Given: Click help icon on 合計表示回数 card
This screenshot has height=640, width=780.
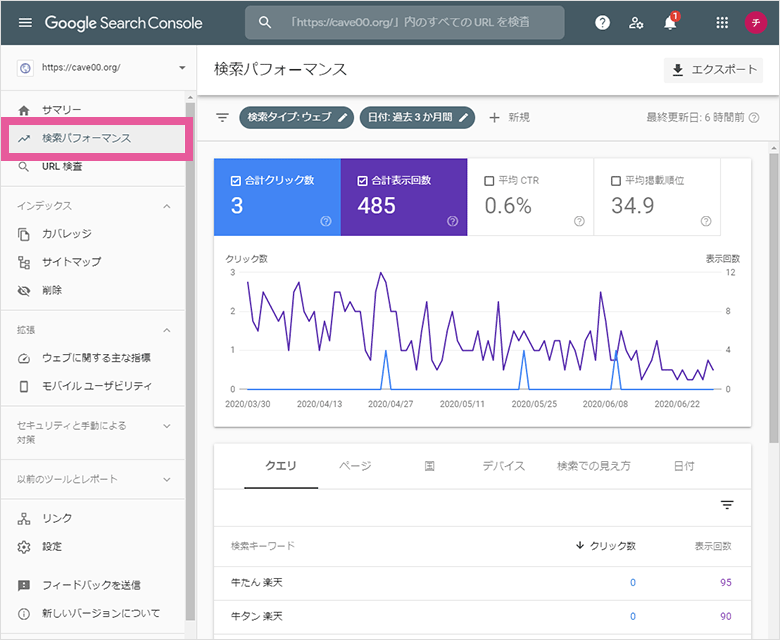Looking at the screenshot, I should click(452, 221).
